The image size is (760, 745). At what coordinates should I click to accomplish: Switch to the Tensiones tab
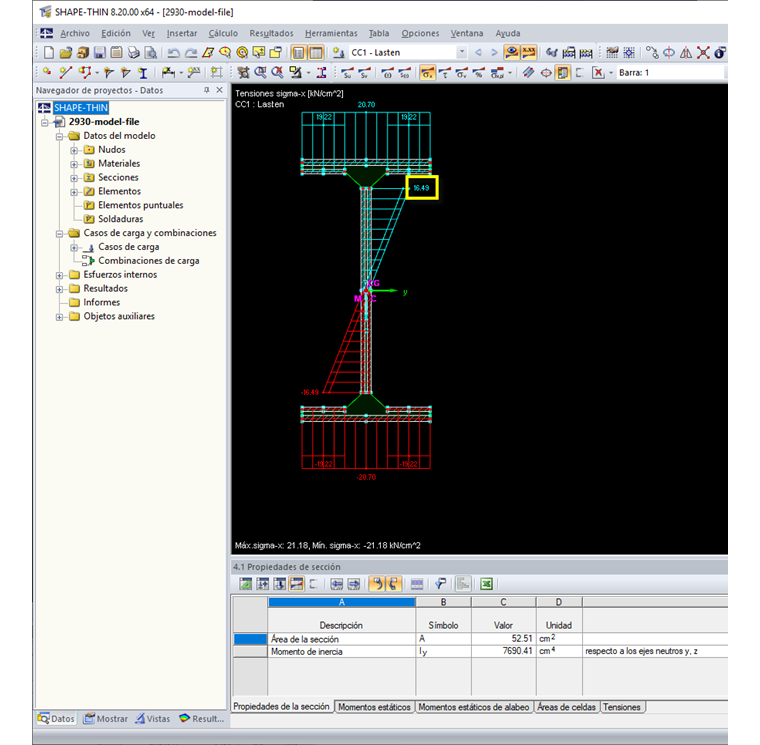(622, 707)
